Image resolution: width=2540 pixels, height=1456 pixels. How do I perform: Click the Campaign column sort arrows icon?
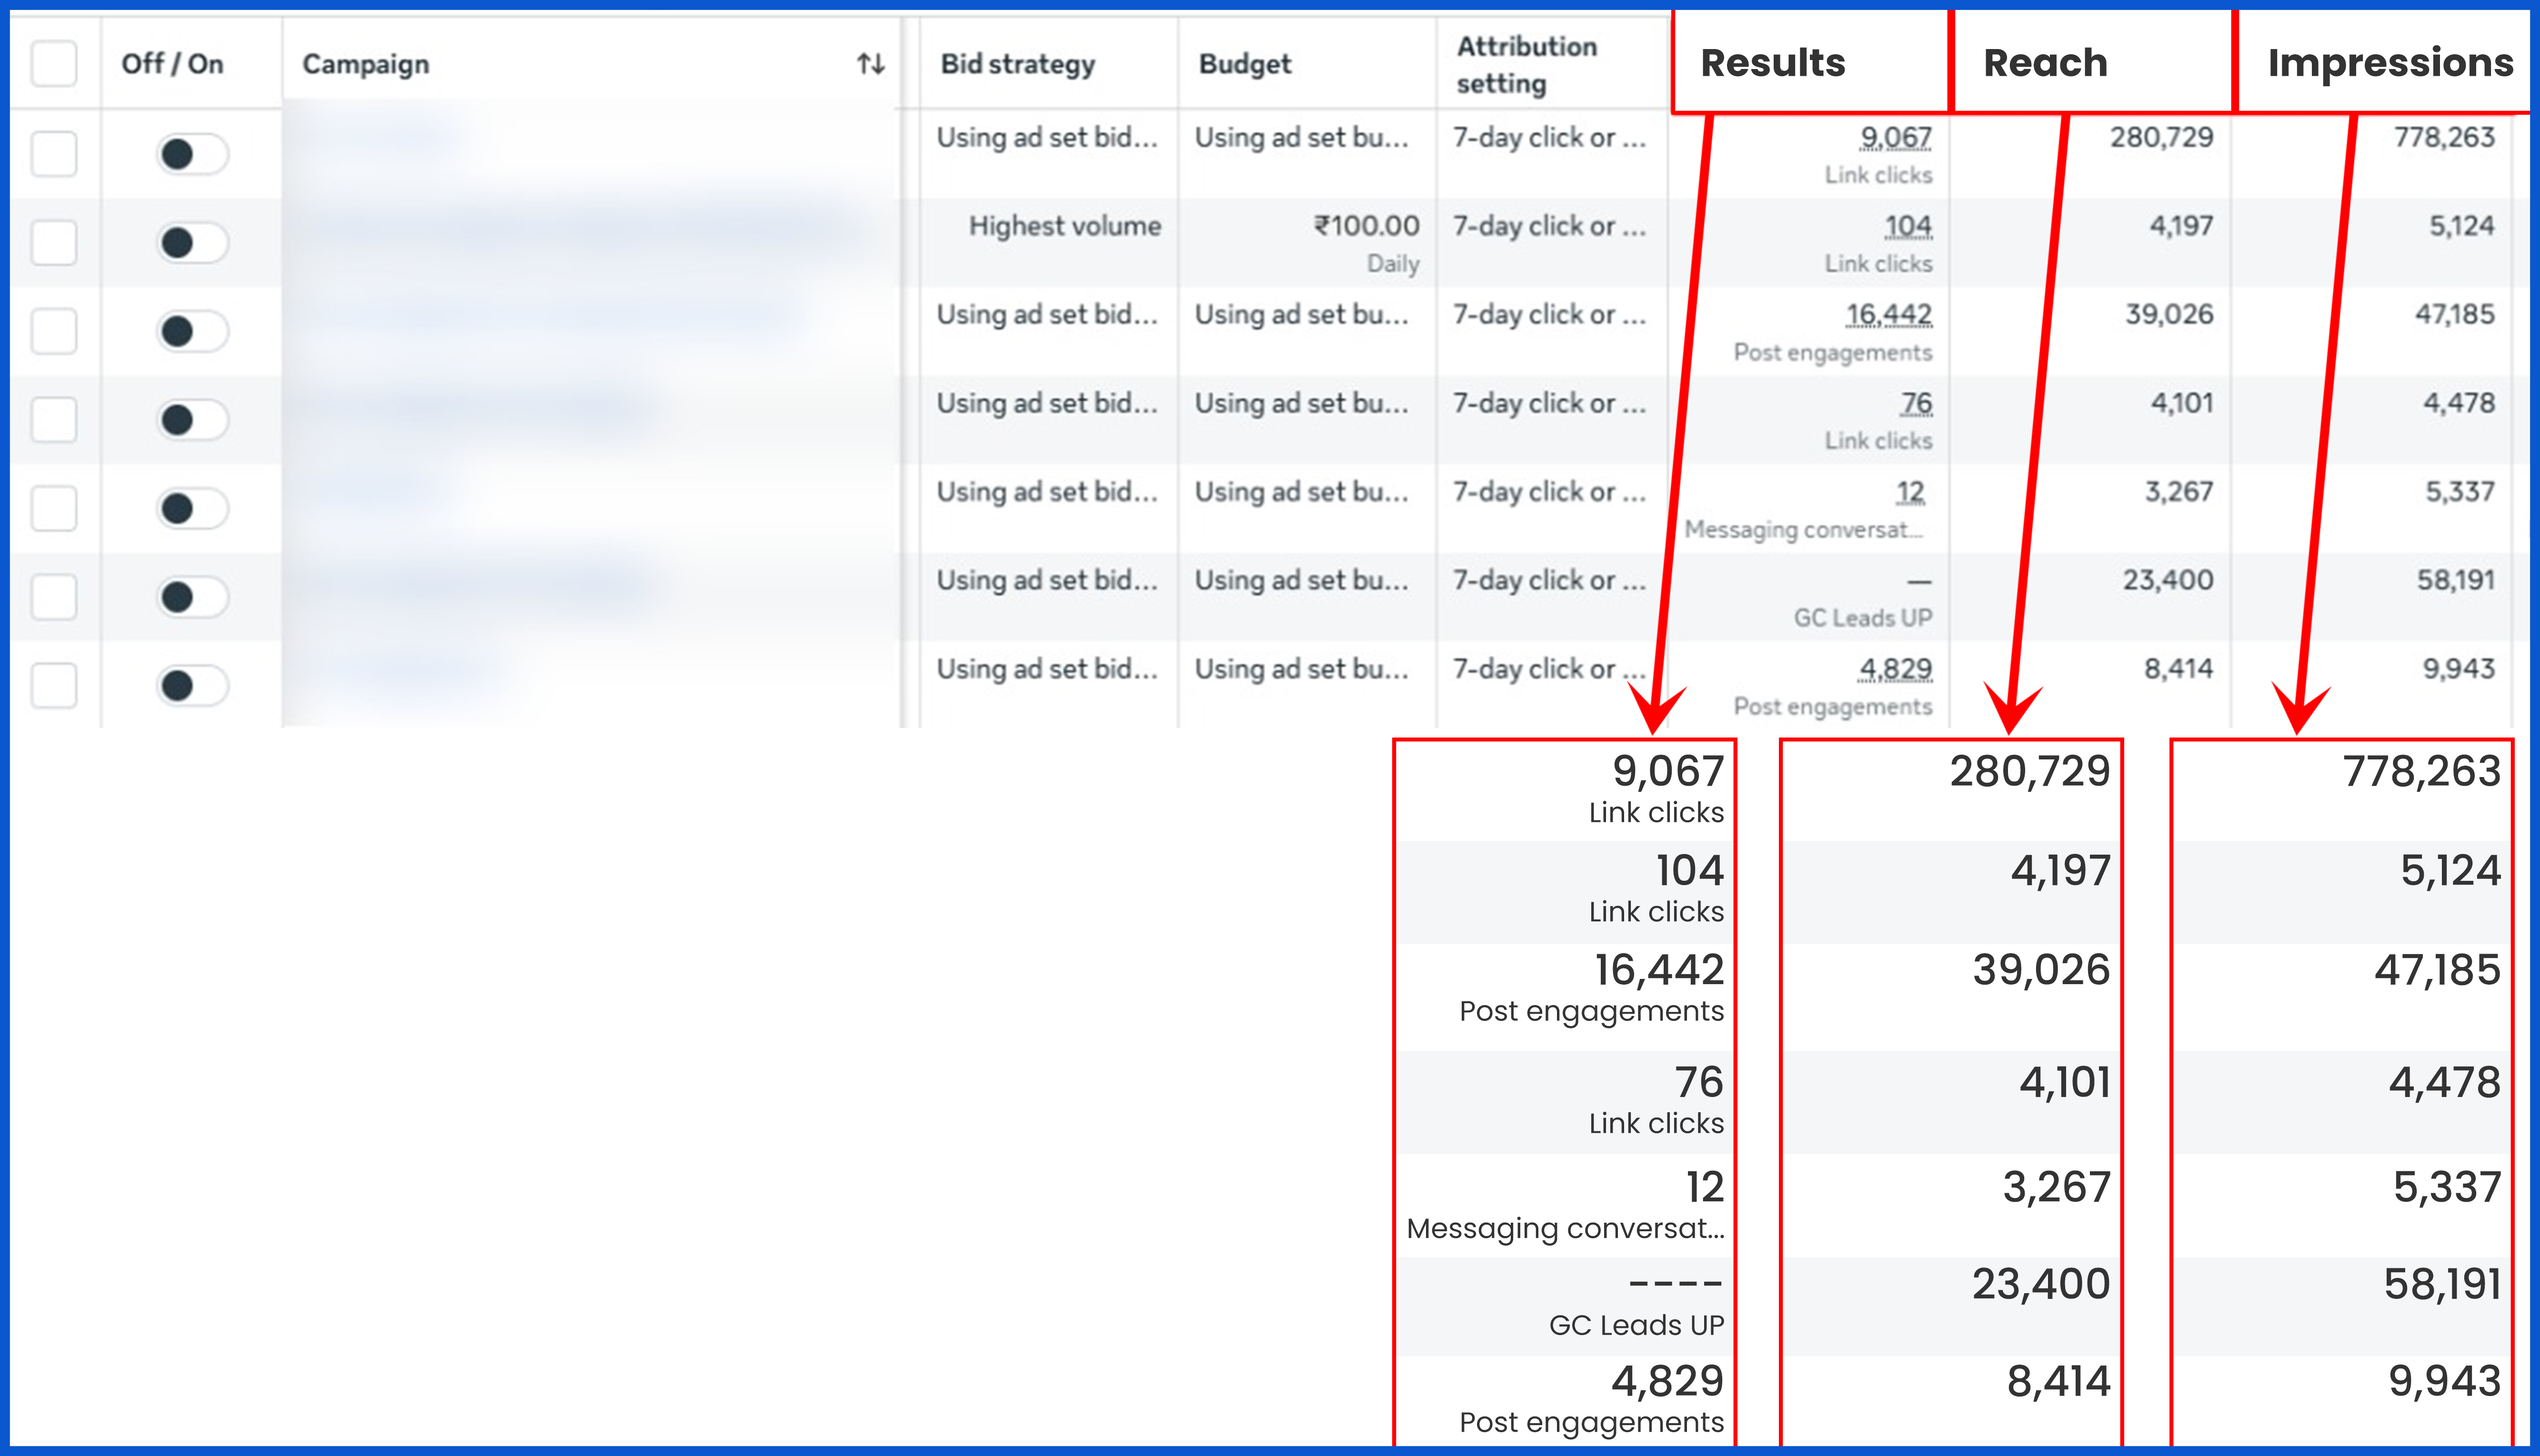pos(870,64)
